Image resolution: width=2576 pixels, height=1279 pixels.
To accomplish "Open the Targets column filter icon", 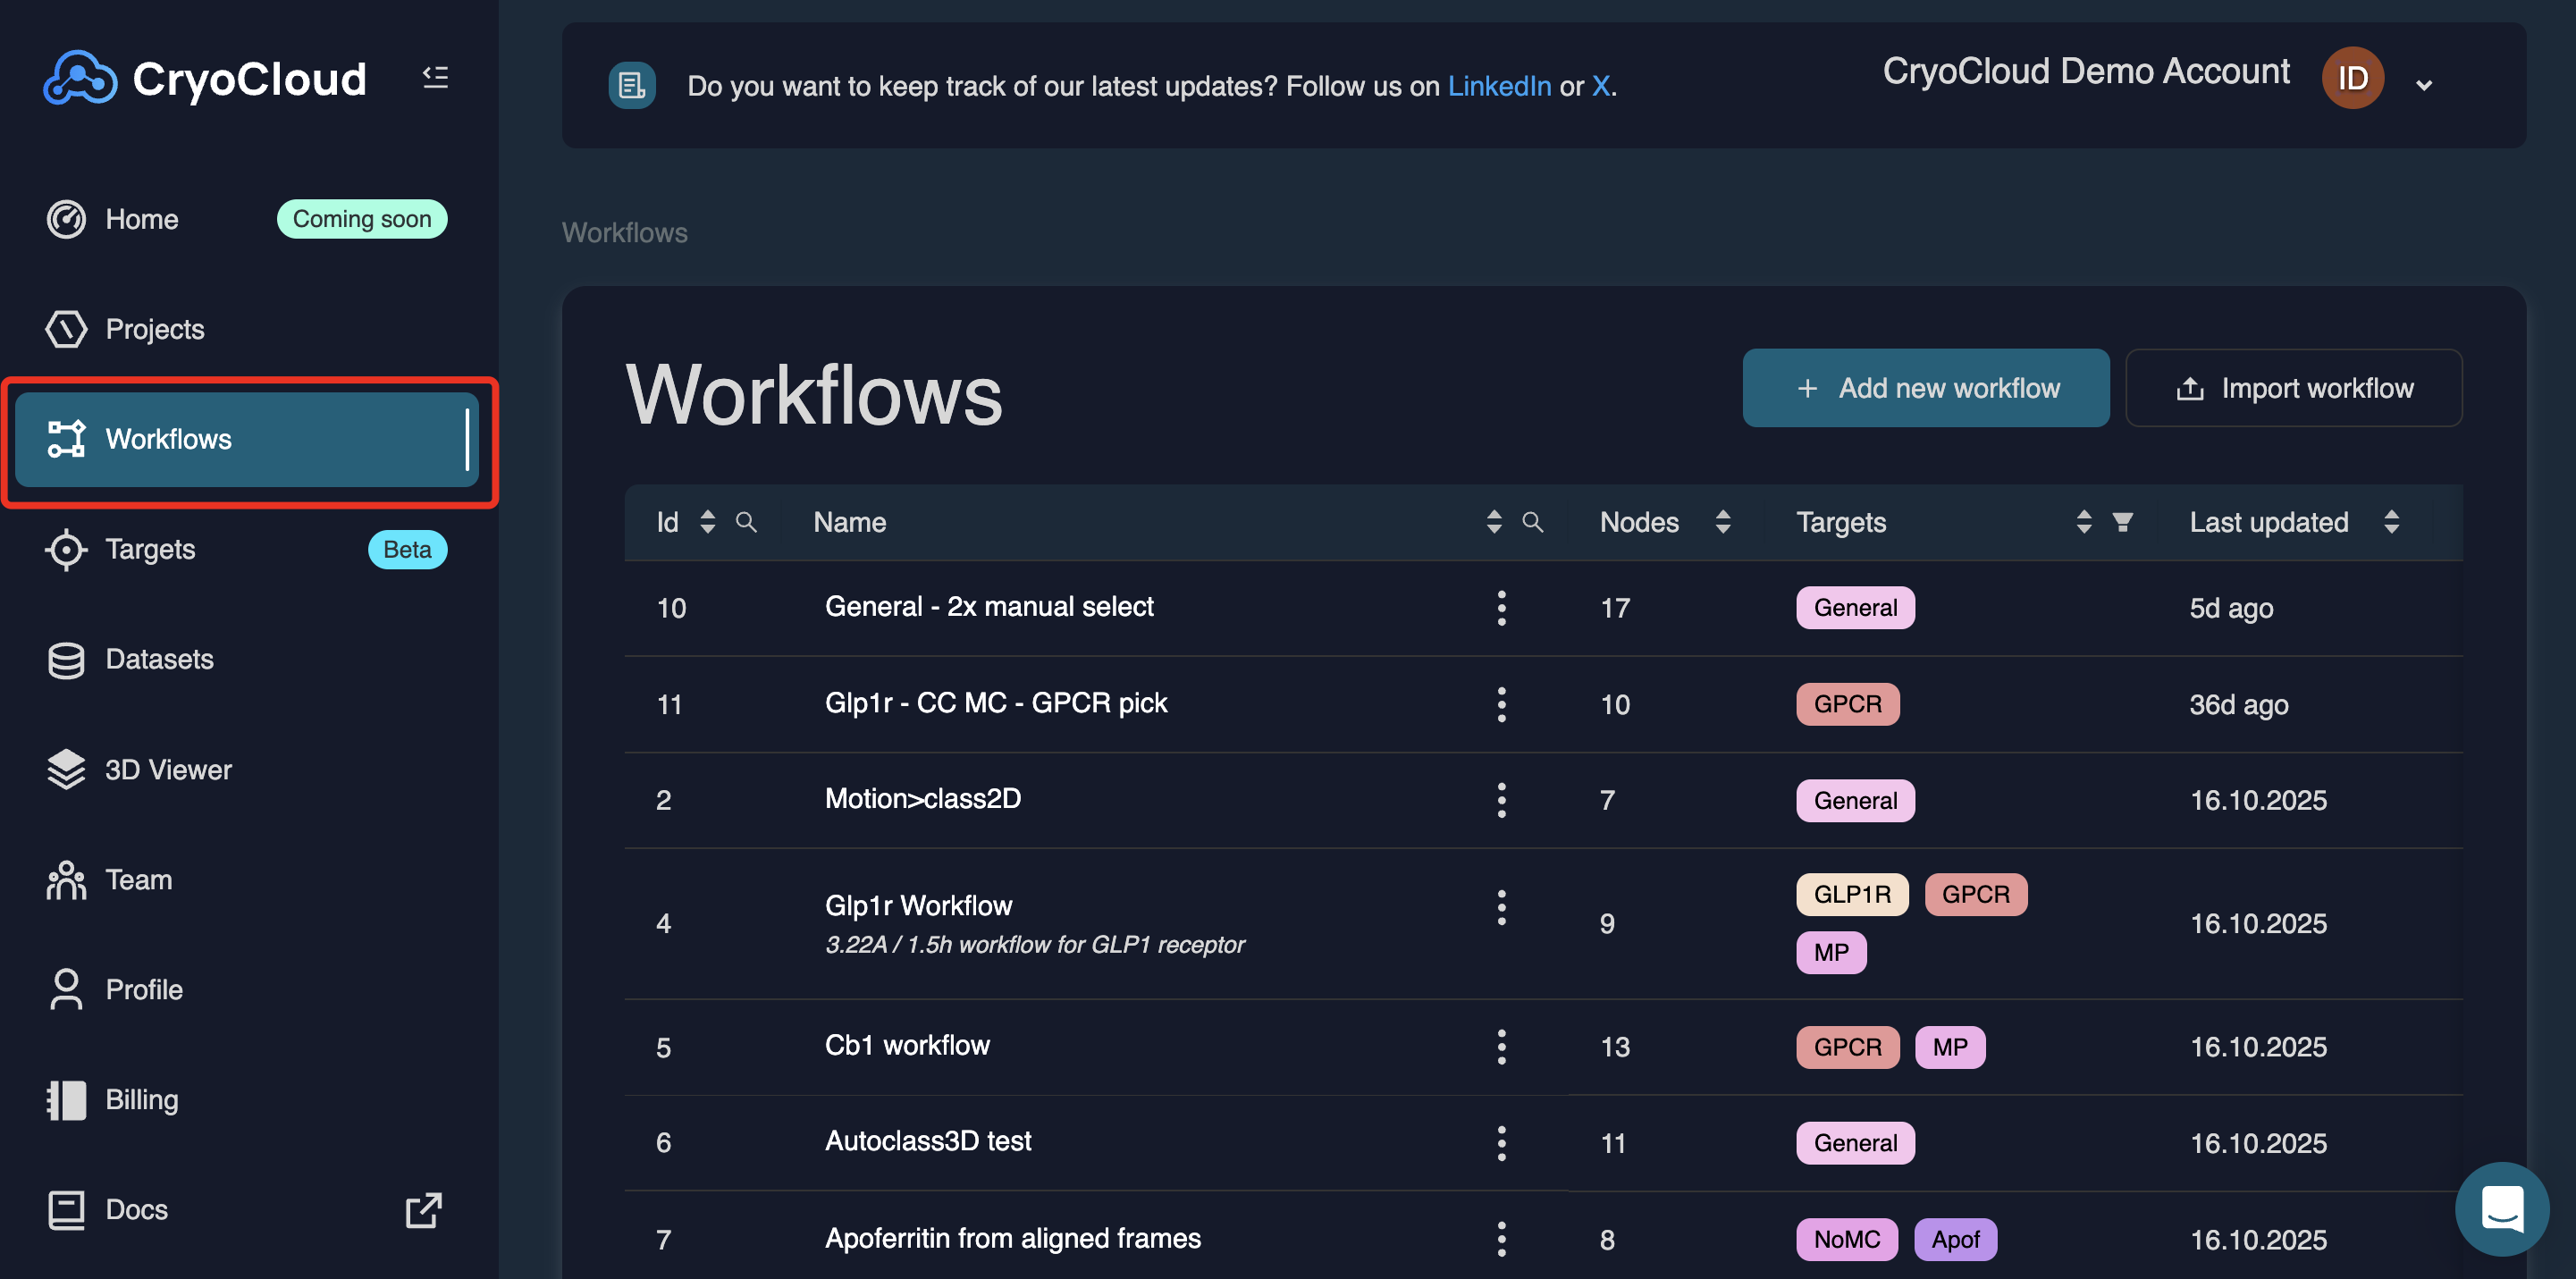I will point(2122,522).
